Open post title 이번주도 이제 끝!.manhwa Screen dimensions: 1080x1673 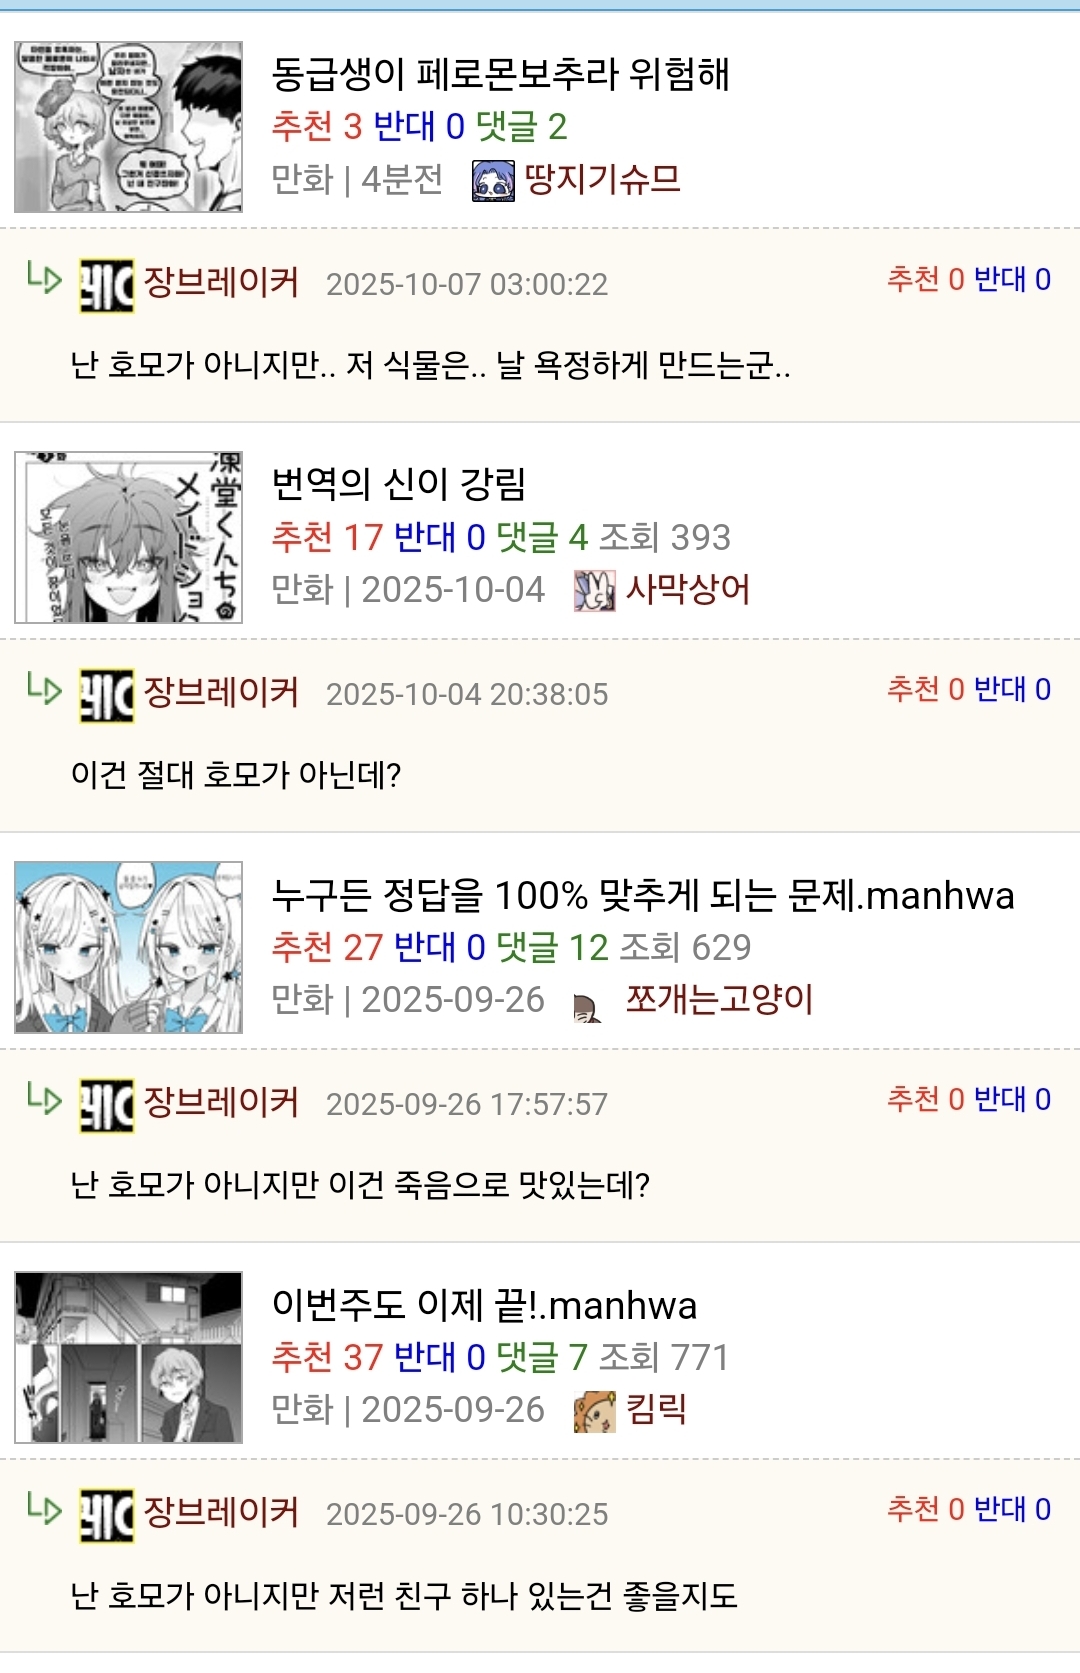pyautogui.click(x=484, y=1305)
